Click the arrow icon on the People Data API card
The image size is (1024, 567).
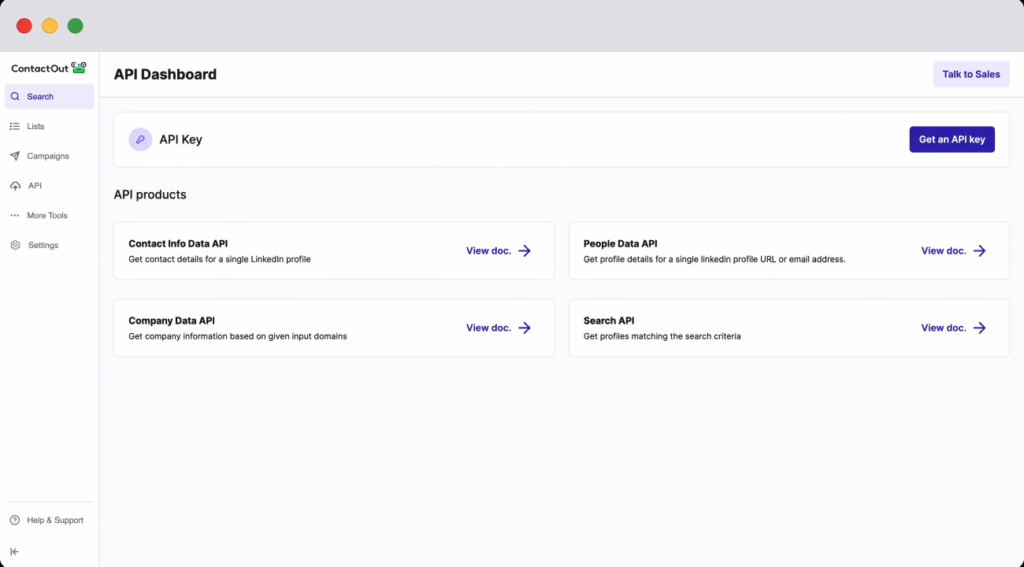click(980, 251)
